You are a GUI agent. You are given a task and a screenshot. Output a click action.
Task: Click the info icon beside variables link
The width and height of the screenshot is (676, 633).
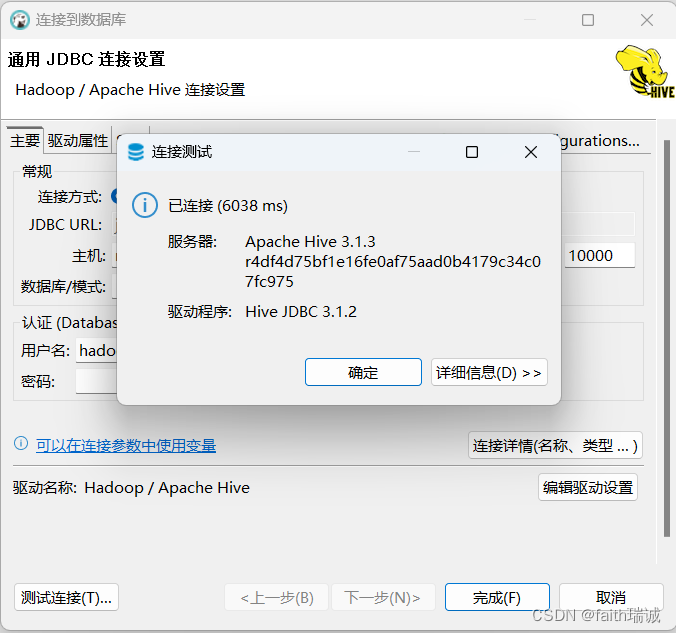coord(21,443)
